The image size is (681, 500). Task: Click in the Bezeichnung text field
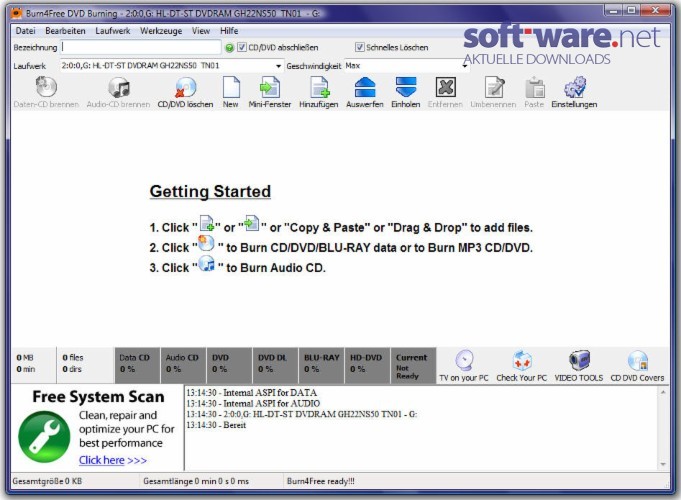[x=141, y=47]
